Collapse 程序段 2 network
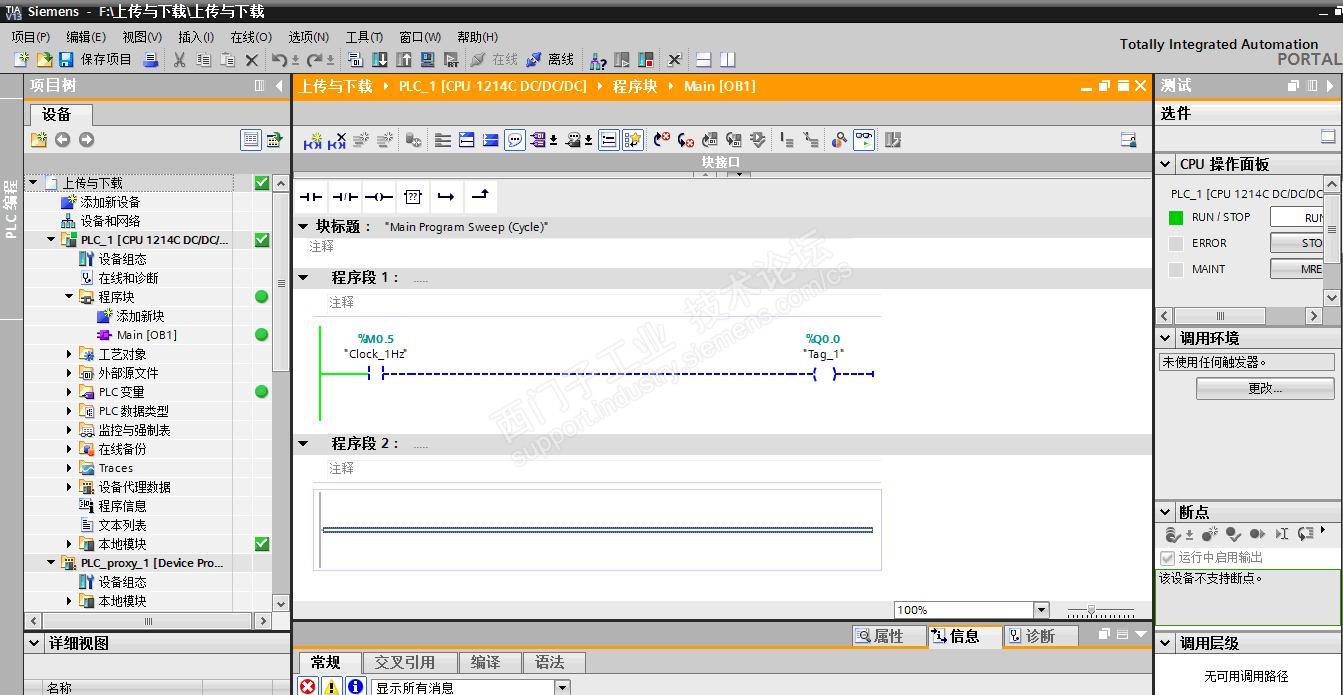The width and height of the screenshot is (1343, 695). pos(304,443)
